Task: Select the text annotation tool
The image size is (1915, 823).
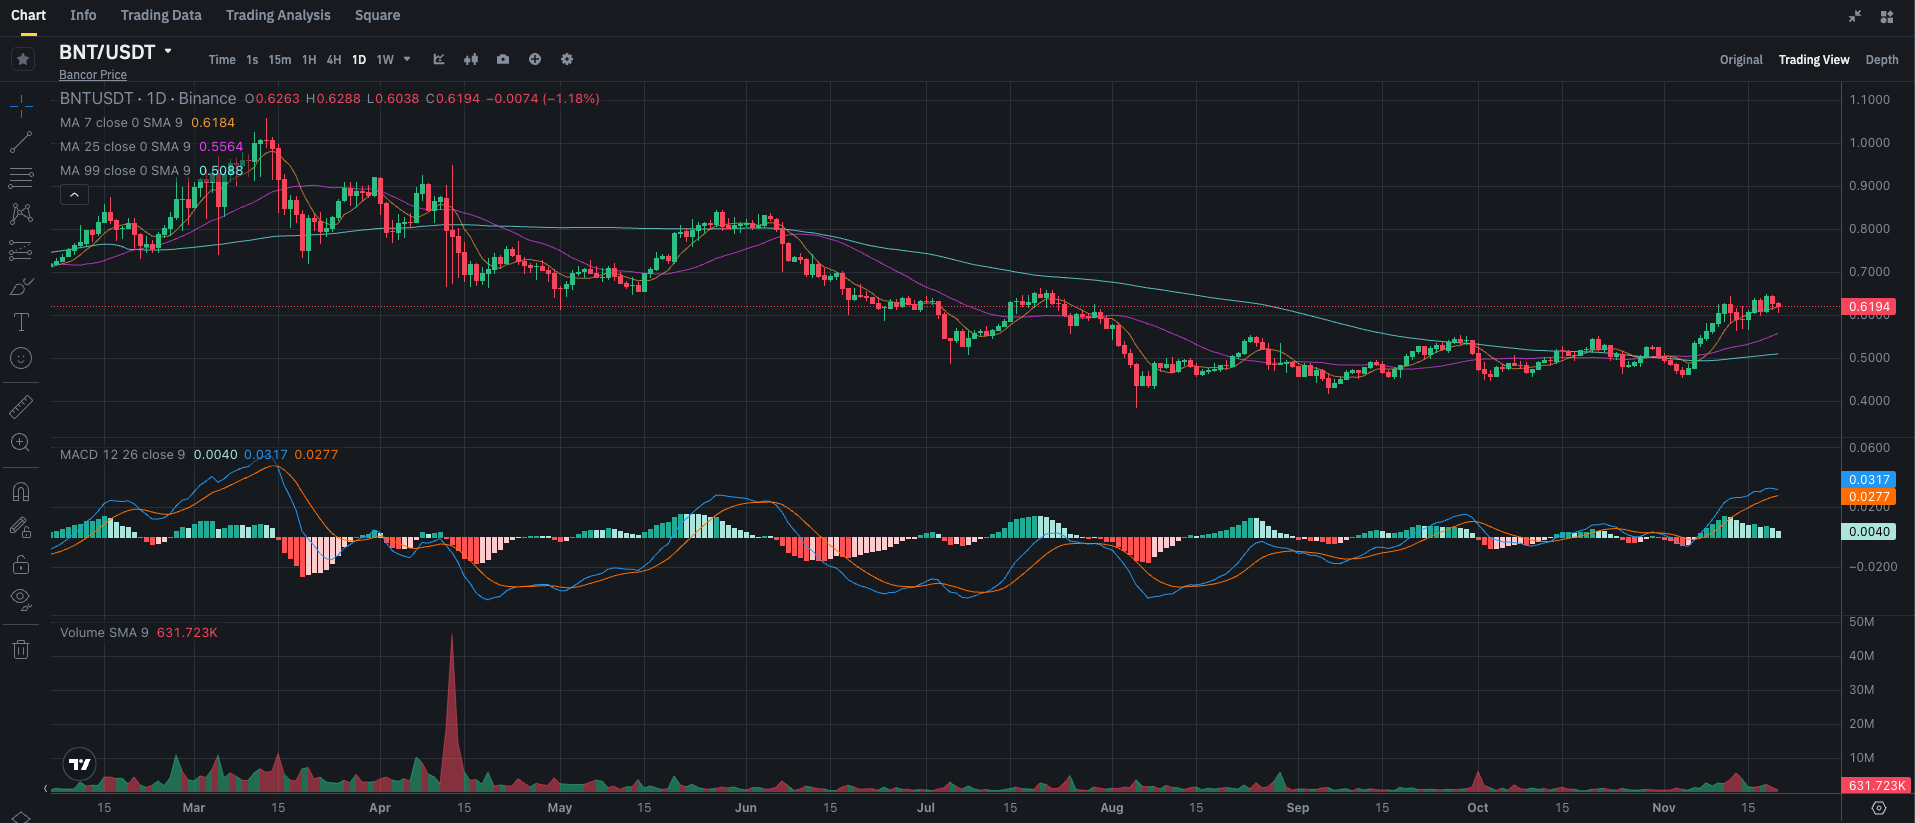Action: 21,322
